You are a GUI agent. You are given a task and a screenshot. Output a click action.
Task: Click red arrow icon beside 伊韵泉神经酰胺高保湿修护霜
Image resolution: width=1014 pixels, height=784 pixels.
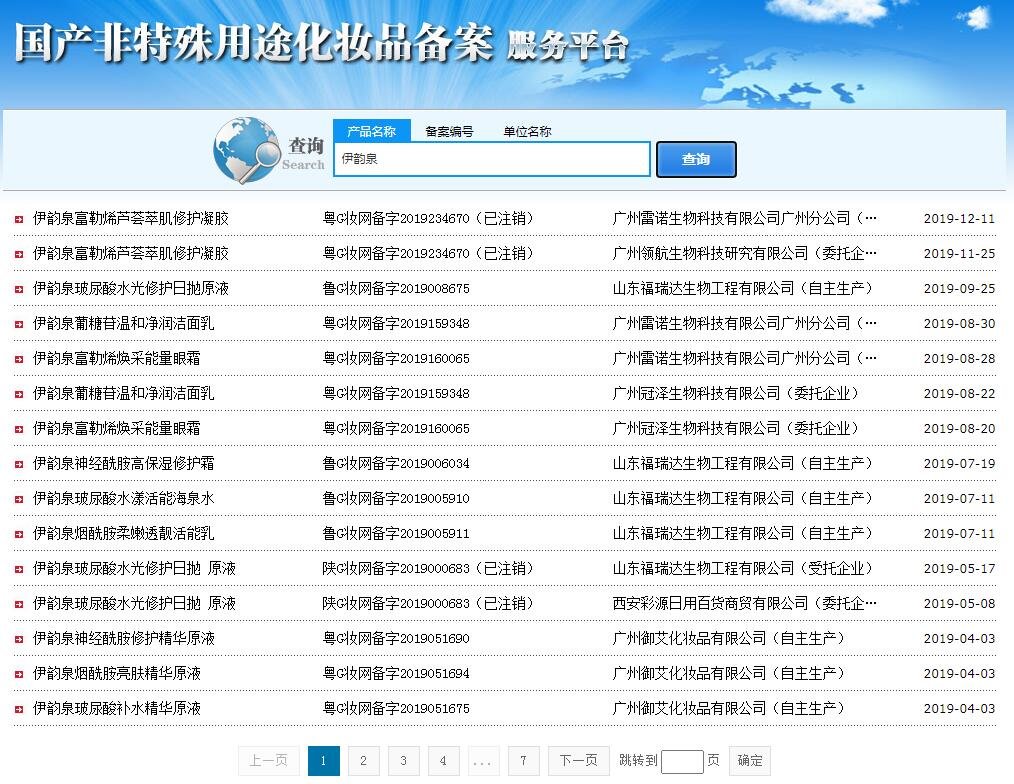19,464
